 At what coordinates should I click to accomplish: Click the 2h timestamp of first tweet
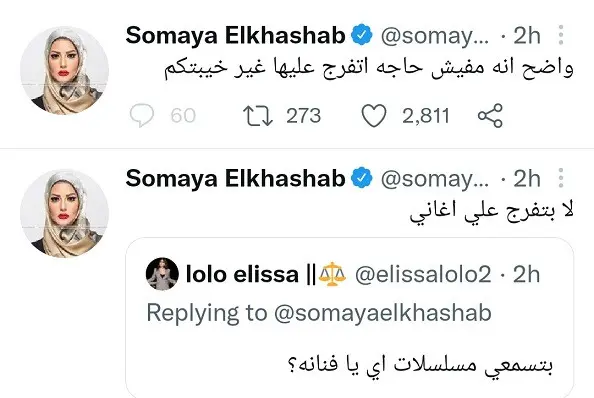[x=527, y=36]
